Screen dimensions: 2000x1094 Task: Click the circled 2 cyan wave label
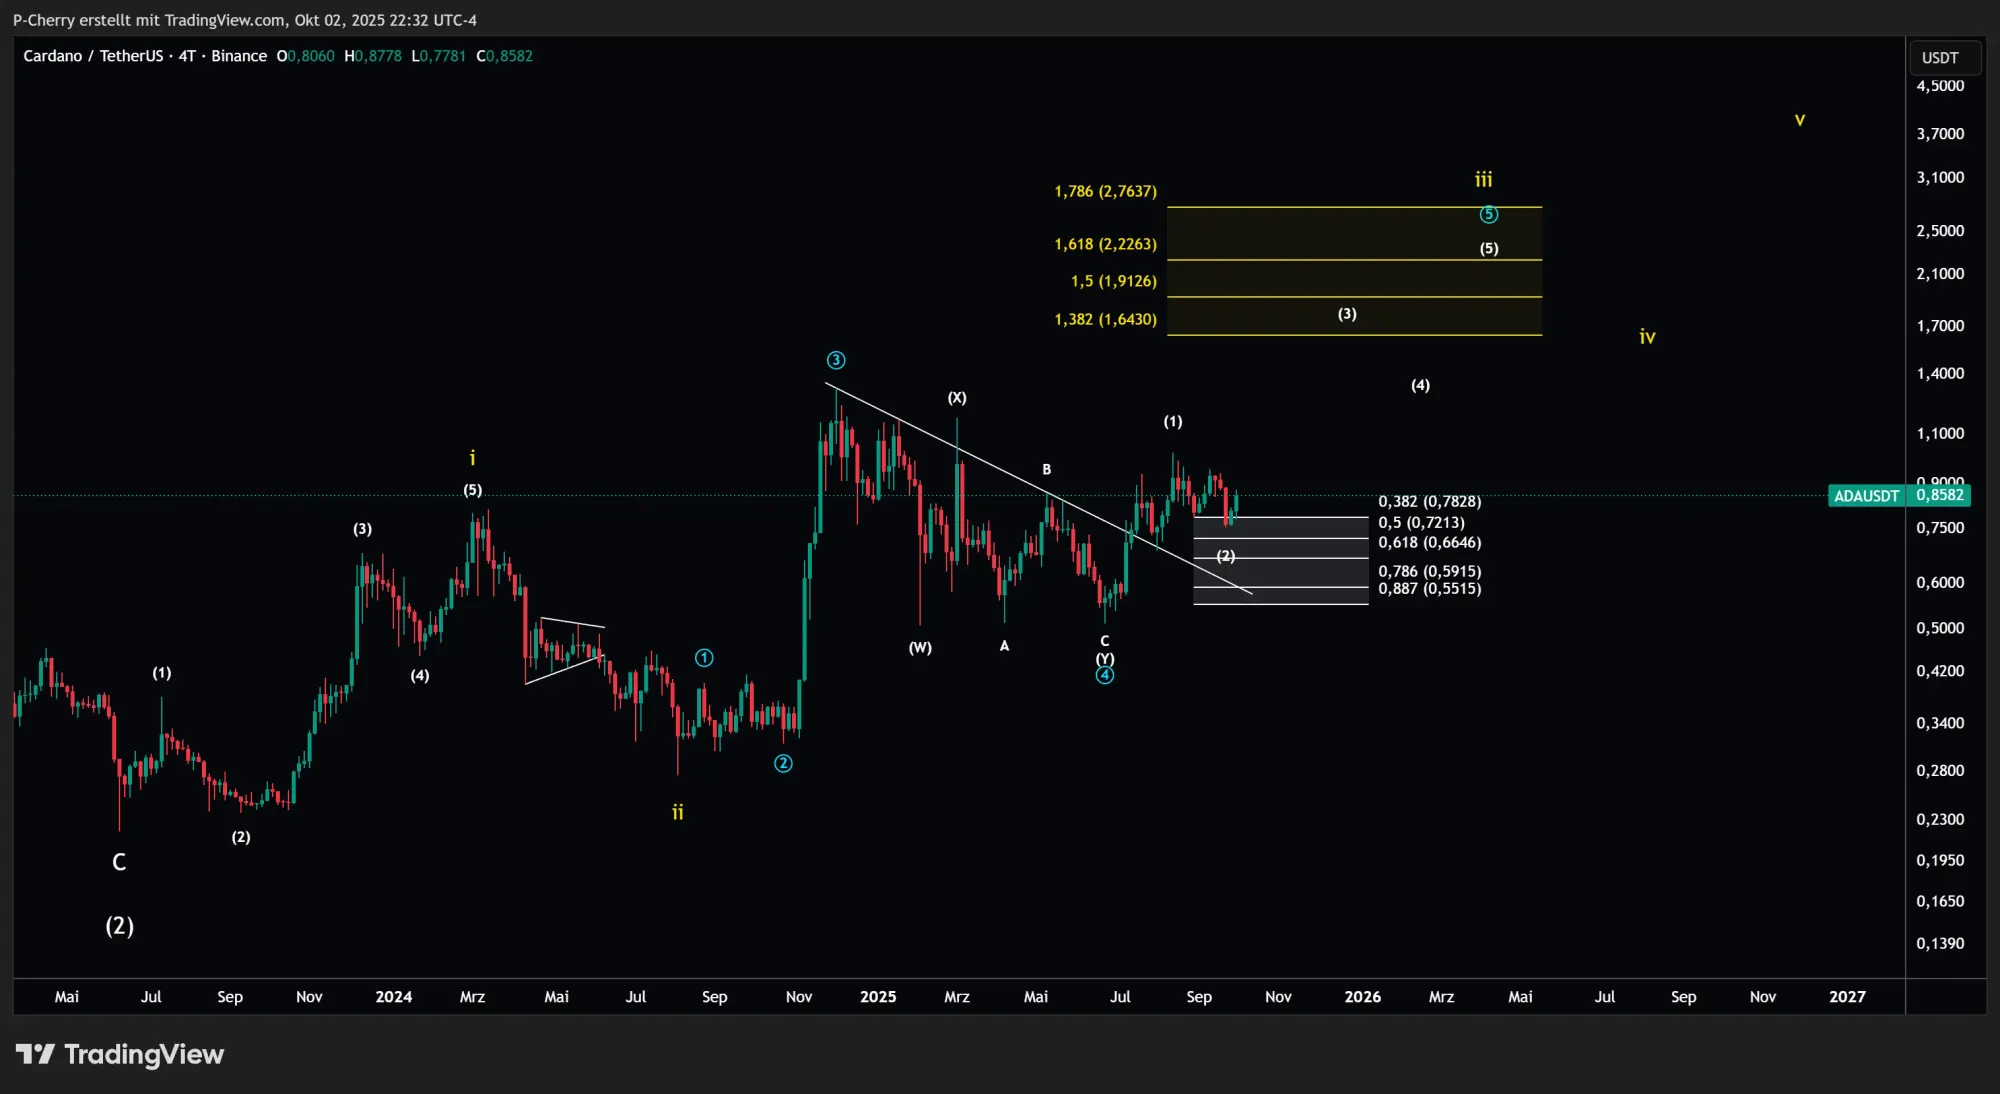(783, 764)
